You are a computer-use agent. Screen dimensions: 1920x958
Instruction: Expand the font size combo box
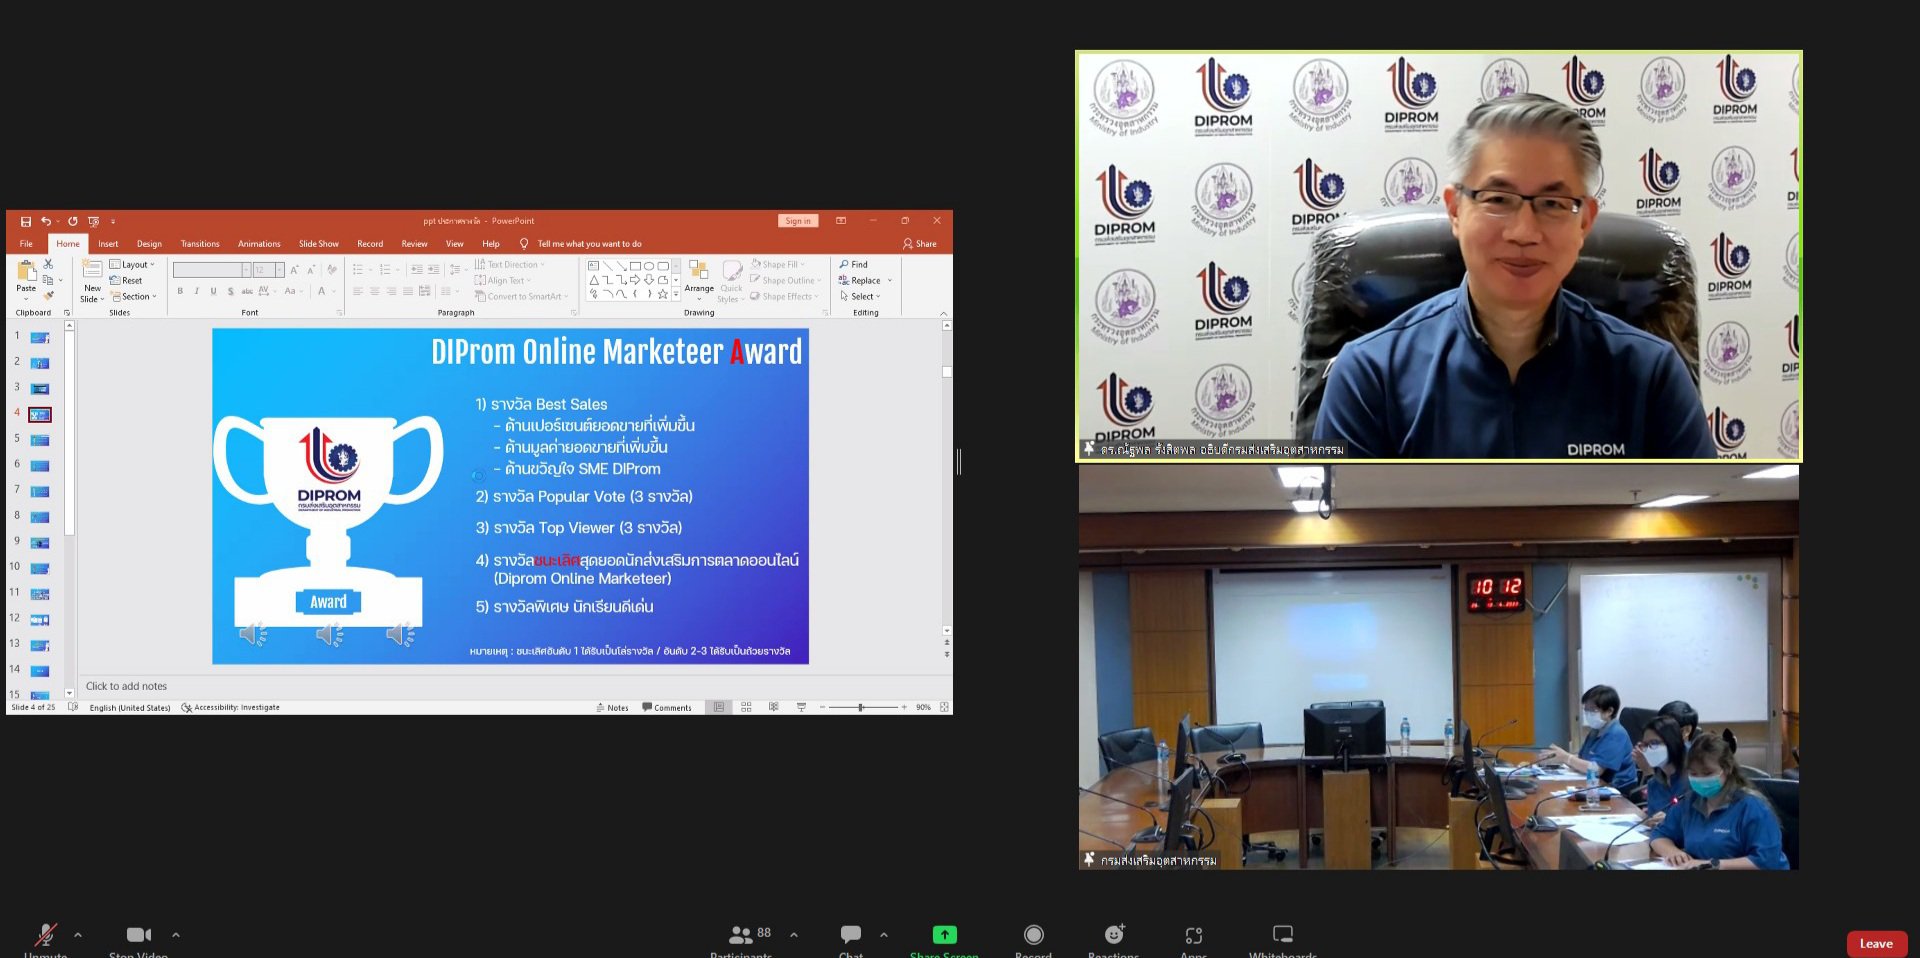coord(280,270)
